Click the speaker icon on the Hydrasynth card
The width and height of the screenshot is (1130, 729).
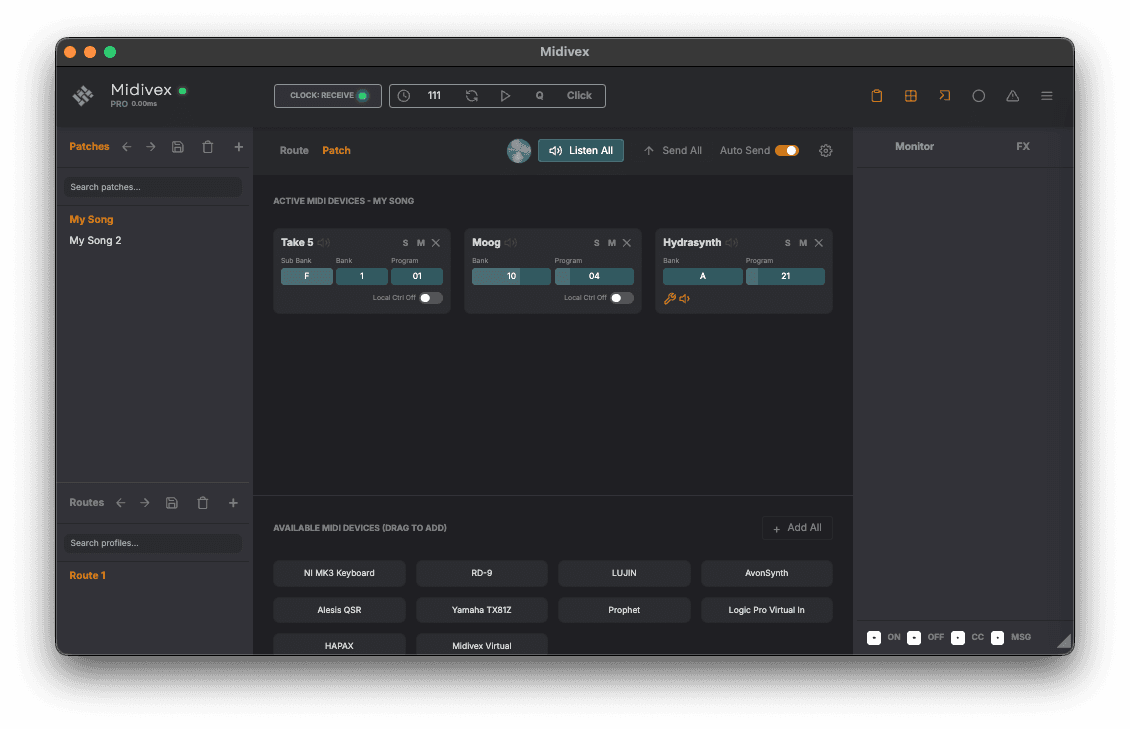(x=684, y=298)
